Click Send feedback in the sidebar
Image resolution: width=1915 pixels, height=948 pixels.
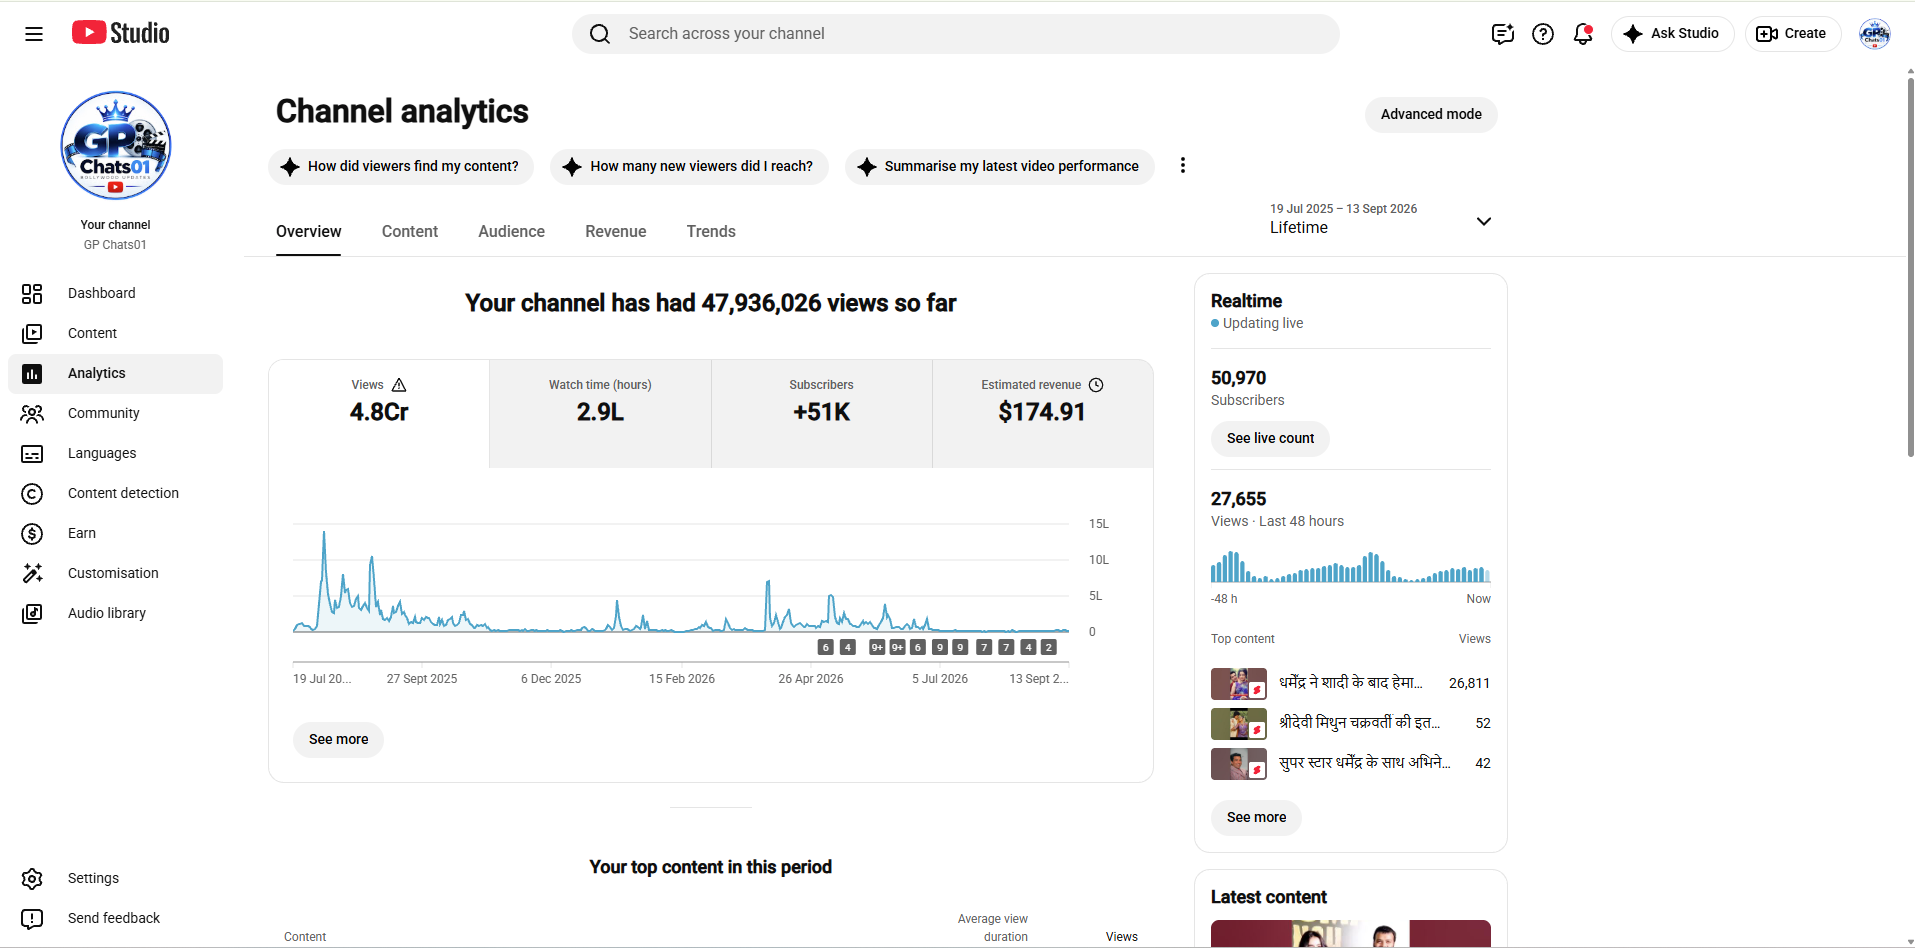(115, 918)
